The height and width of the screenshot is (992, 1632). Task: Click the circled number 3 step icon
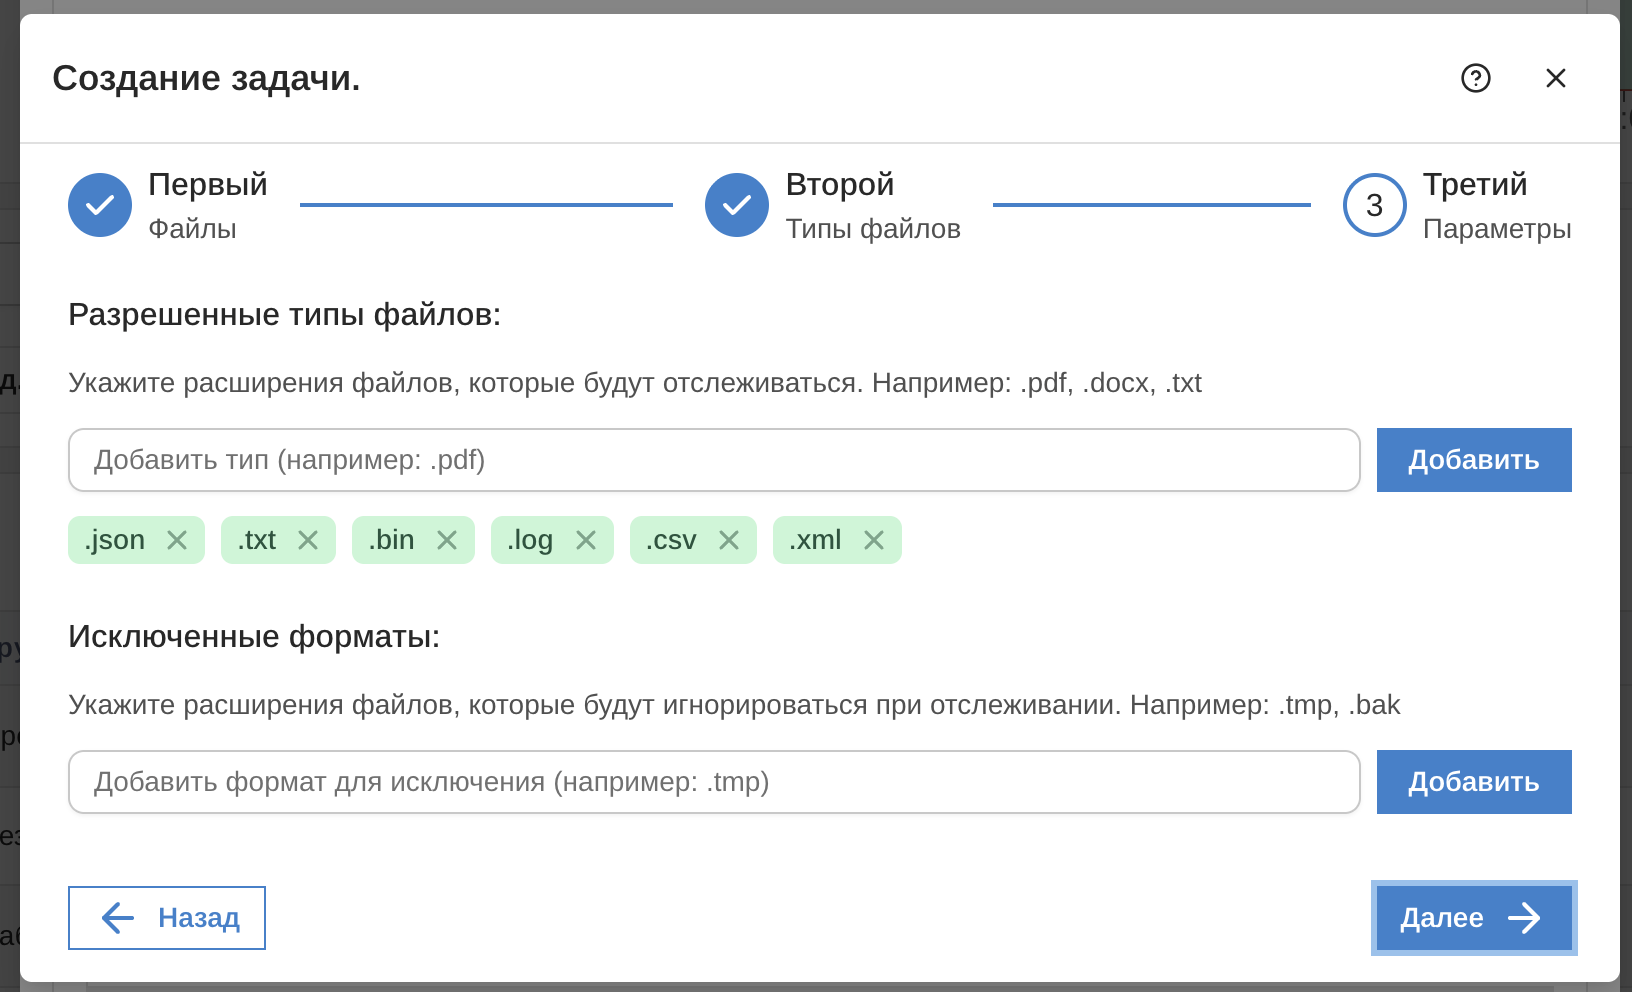click(1374, 205)
